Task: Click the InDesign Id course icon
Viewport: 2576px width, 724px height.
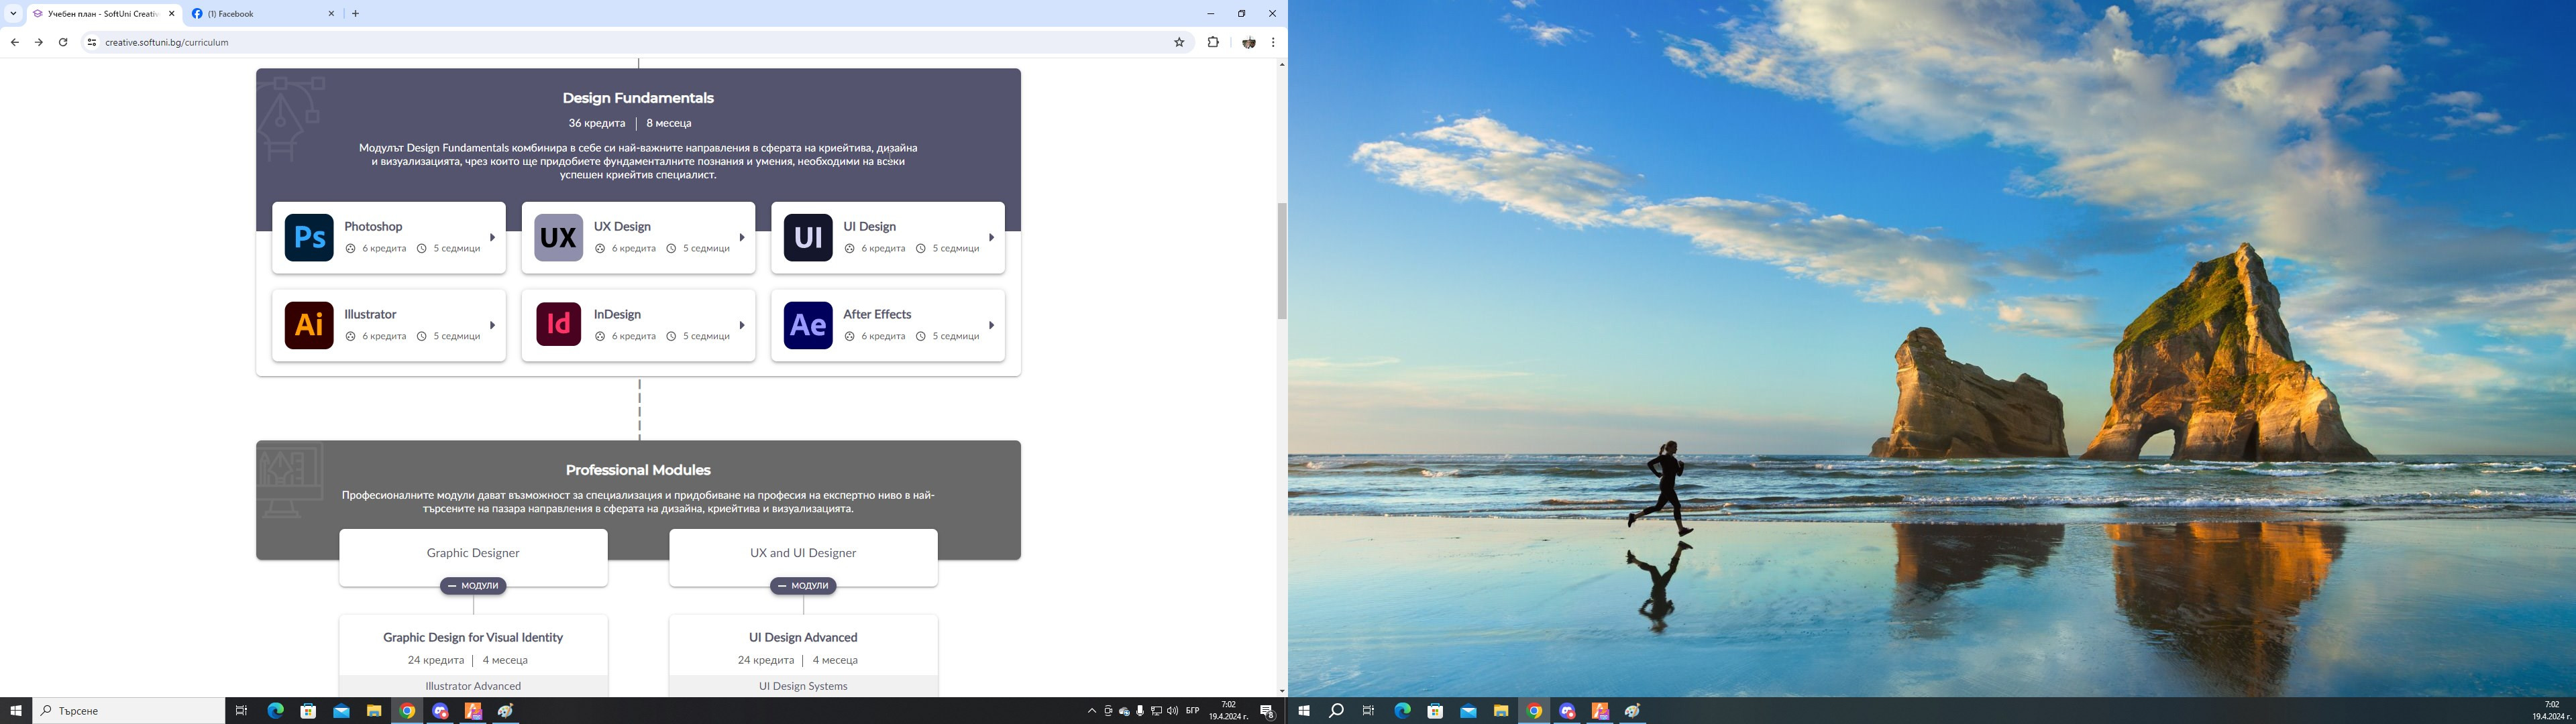Action: pyautogui.click(x=558, y=325)
